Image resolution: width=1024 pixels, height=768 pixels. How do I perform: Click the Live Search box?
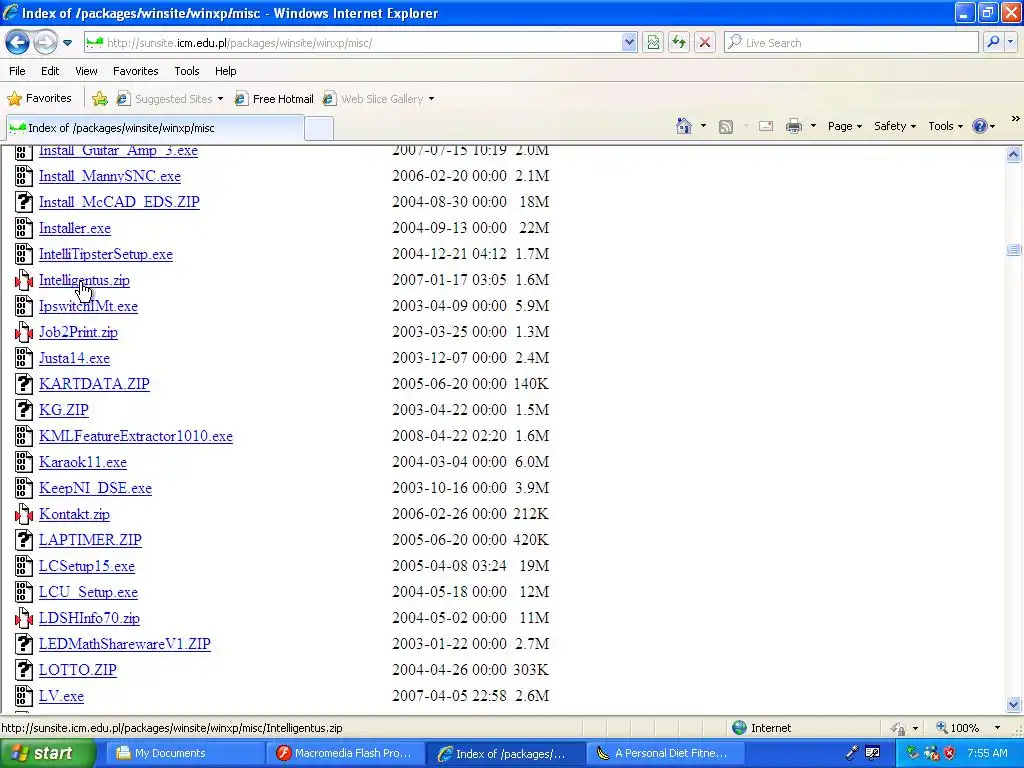pos(852,43)
